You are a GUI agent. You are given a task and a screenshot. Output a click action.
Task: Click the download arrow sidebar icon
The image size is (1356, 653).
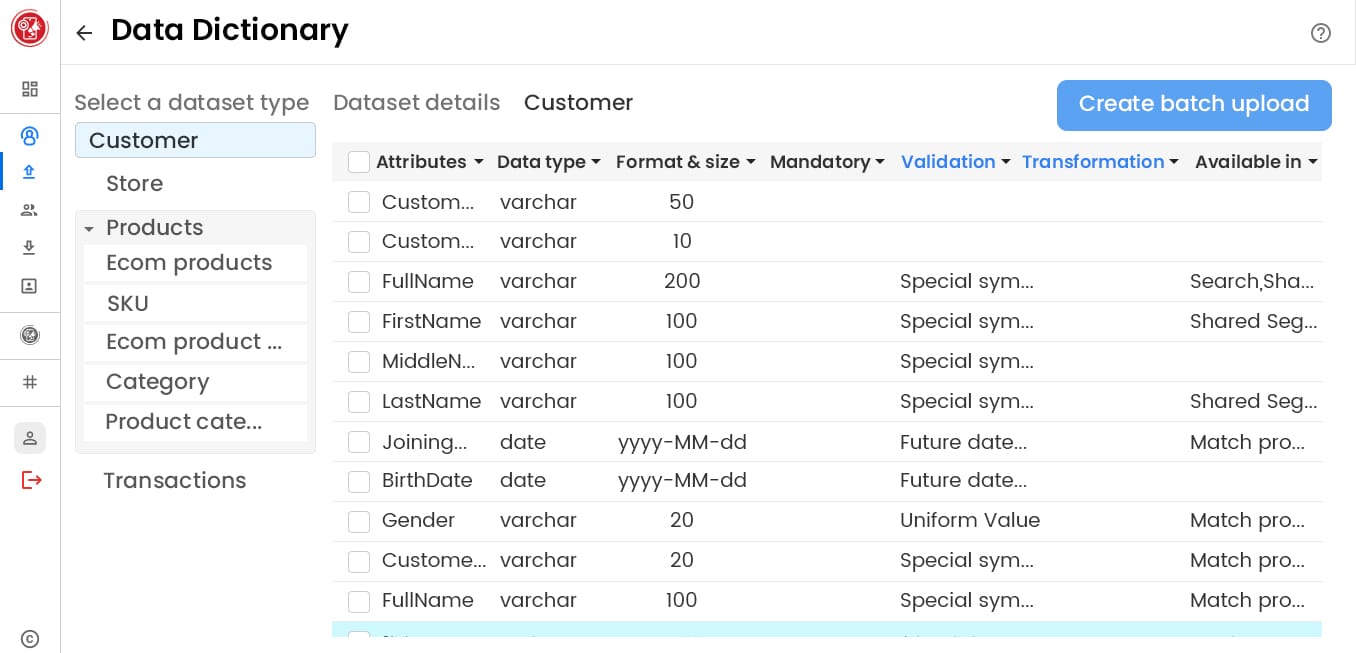29,247
